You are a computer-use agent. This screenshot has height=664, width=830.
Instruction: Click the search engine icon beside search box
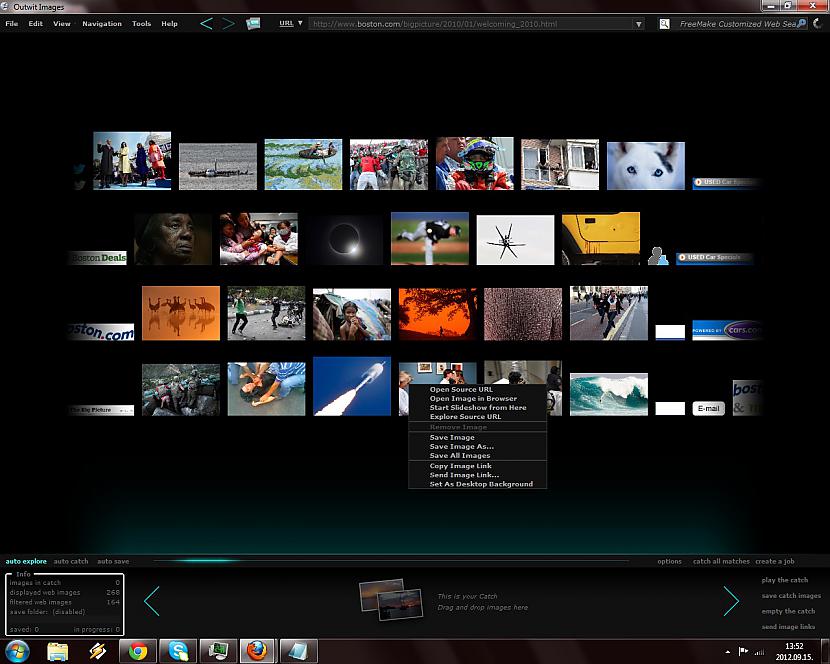(x=664, y=24)
